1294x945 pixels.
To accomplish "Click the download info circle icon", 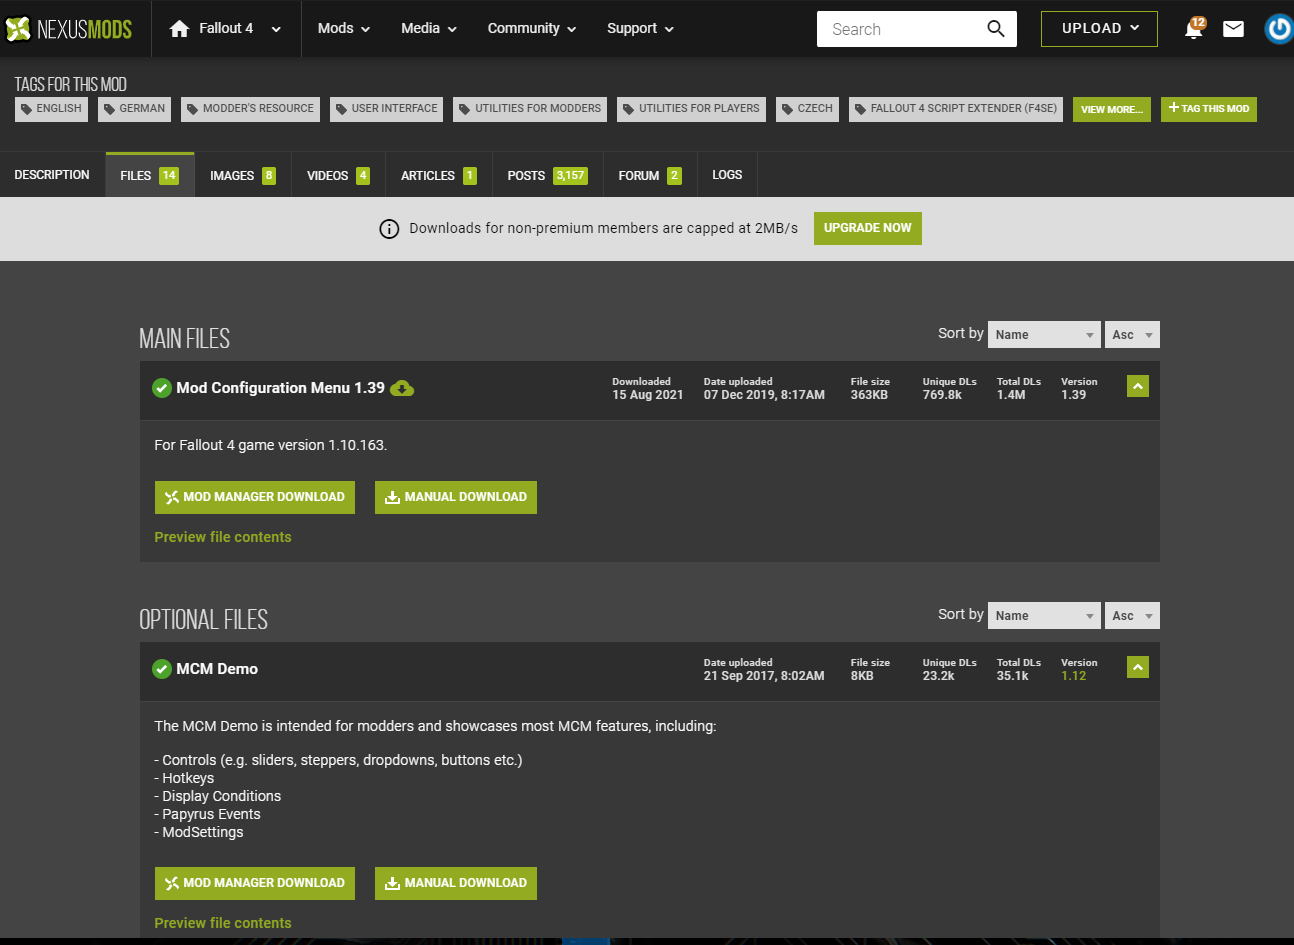I will (389, 229).
